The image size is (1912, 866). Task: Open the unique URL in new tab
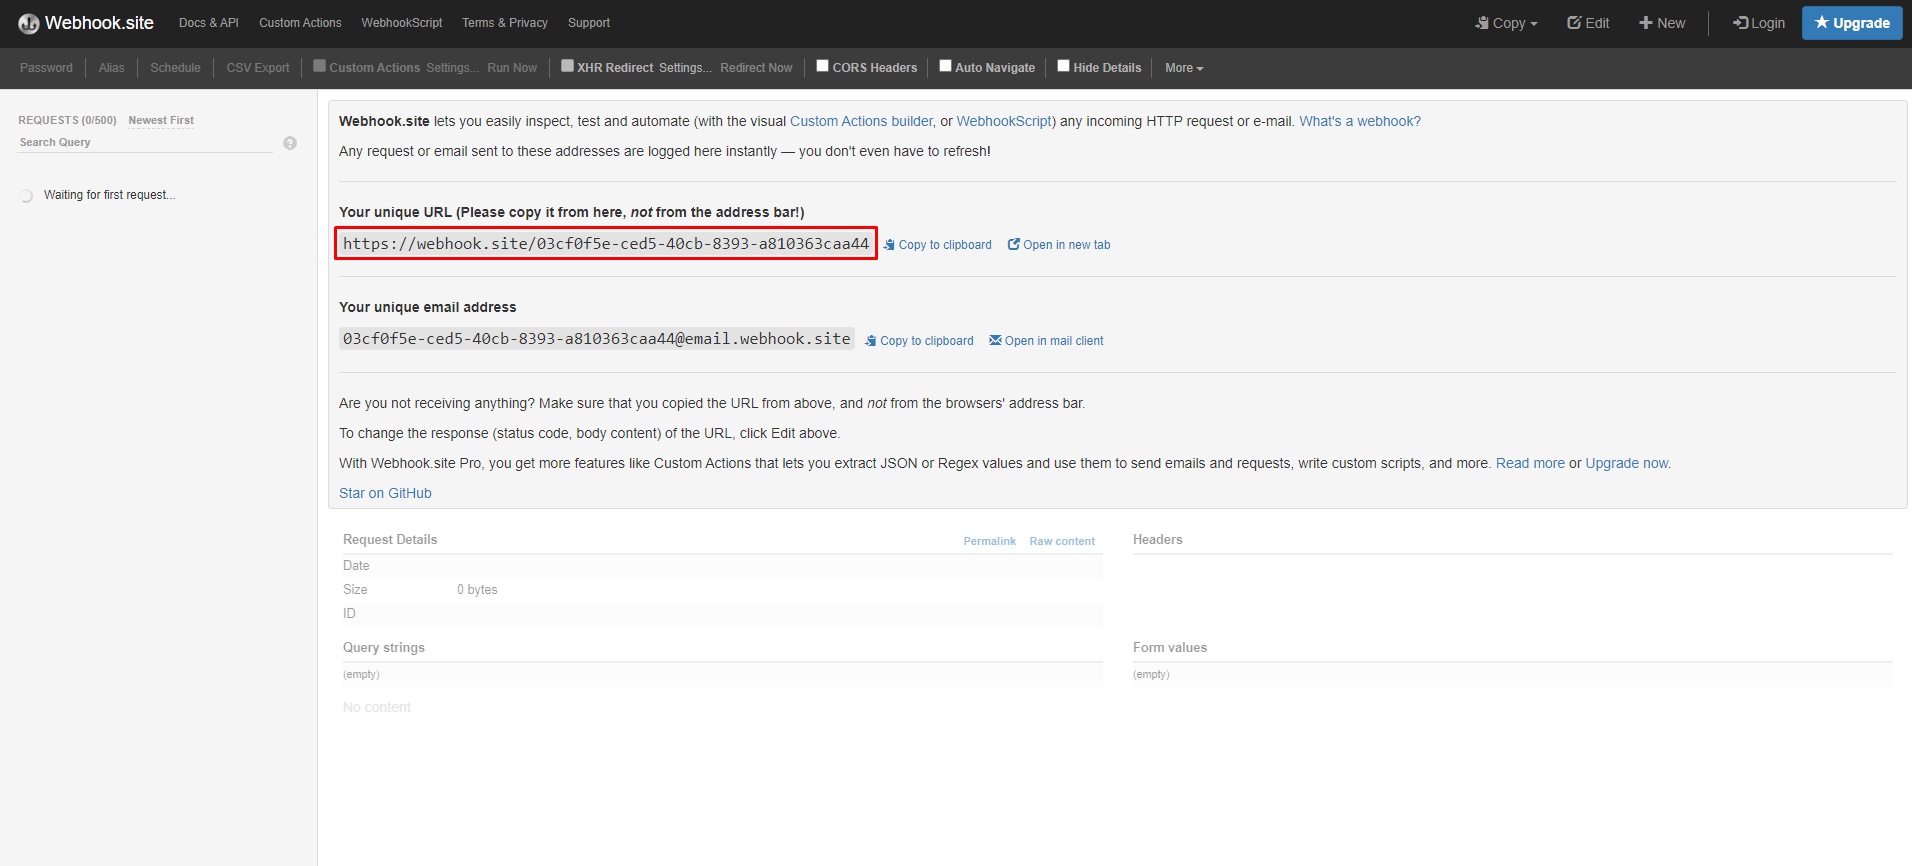pyautogui.click(x=1059, y=245)
